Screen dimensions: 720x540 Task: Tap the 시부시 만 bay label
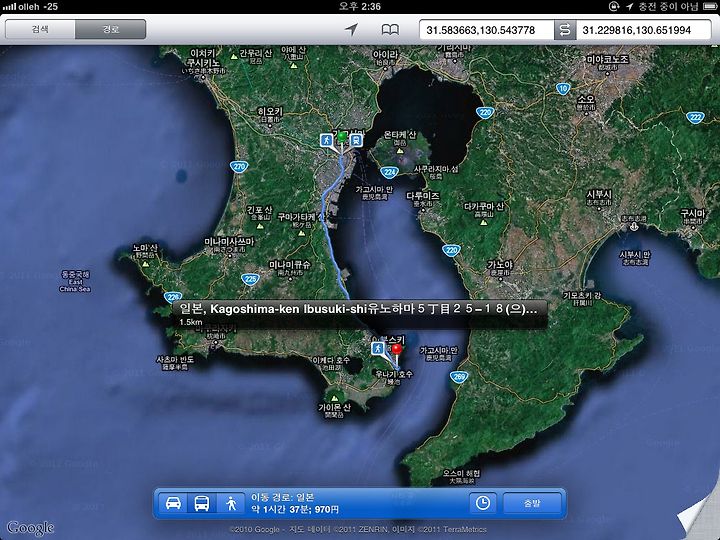[x=635, y=258]
